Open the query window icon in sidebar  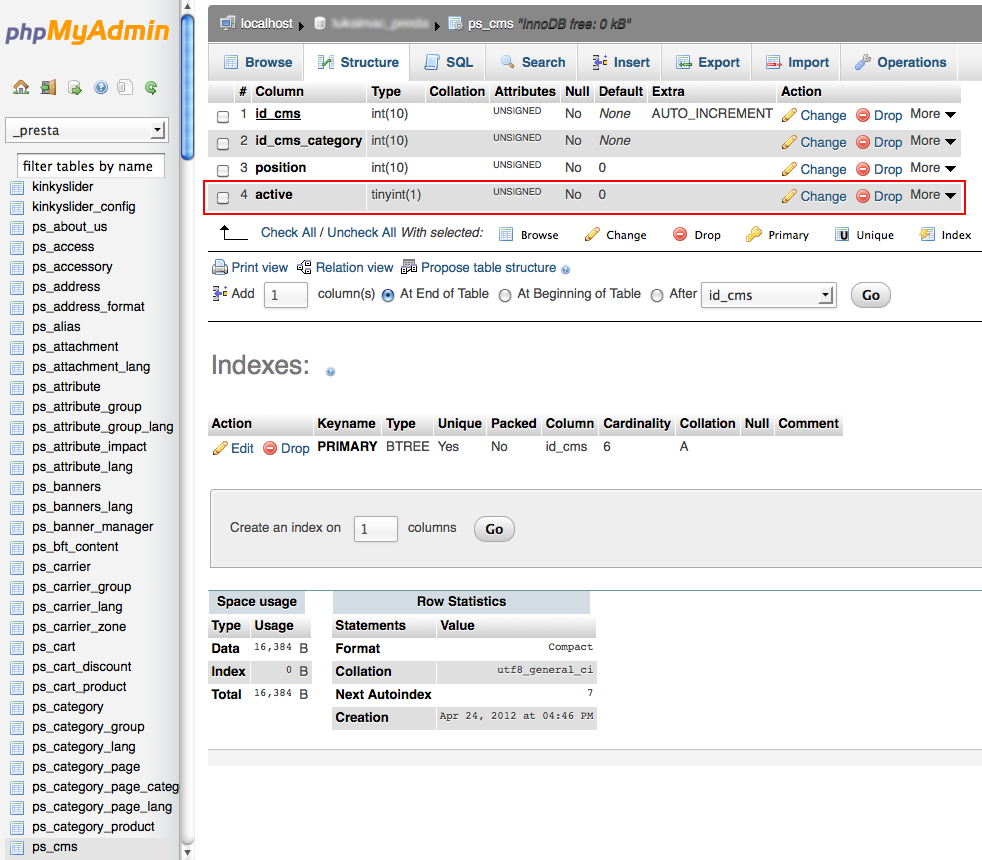coord(75,88)
